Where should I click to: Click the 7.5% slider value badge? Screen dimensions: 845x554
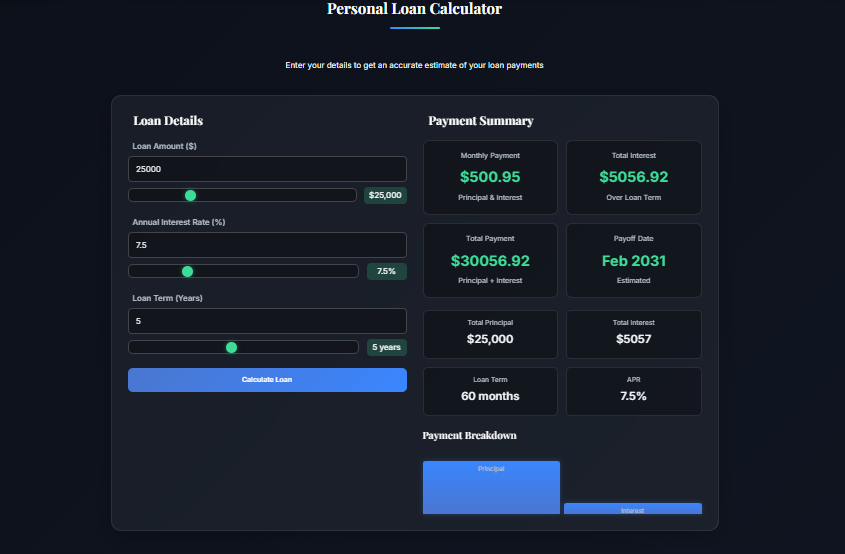pyautogui.click(x=386, y=272)
